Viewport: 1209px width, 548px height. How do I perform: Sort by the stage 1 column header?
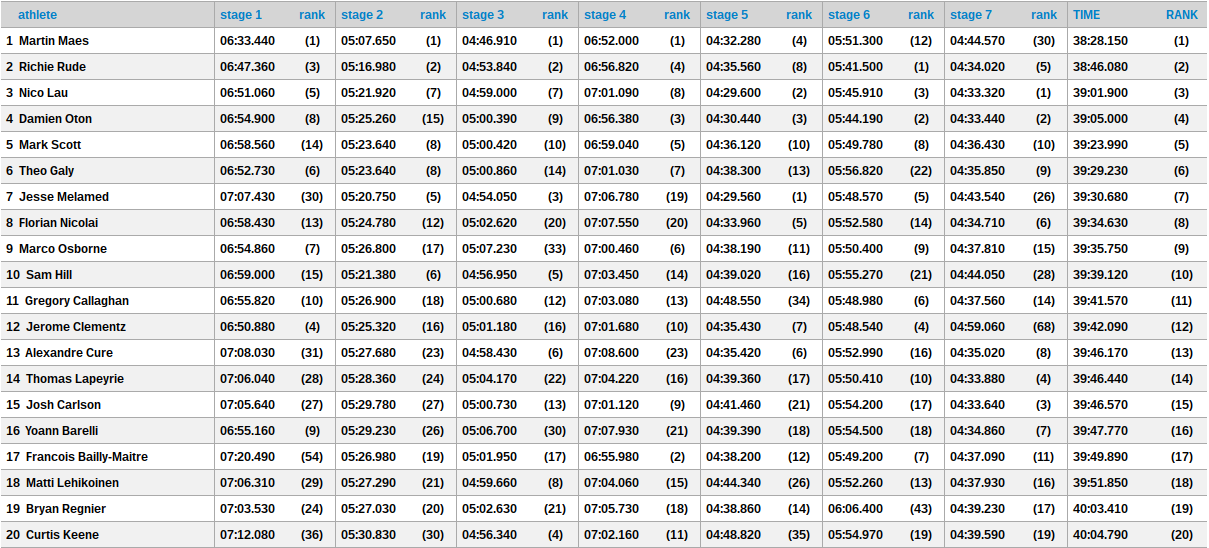(x=241, y=15)
